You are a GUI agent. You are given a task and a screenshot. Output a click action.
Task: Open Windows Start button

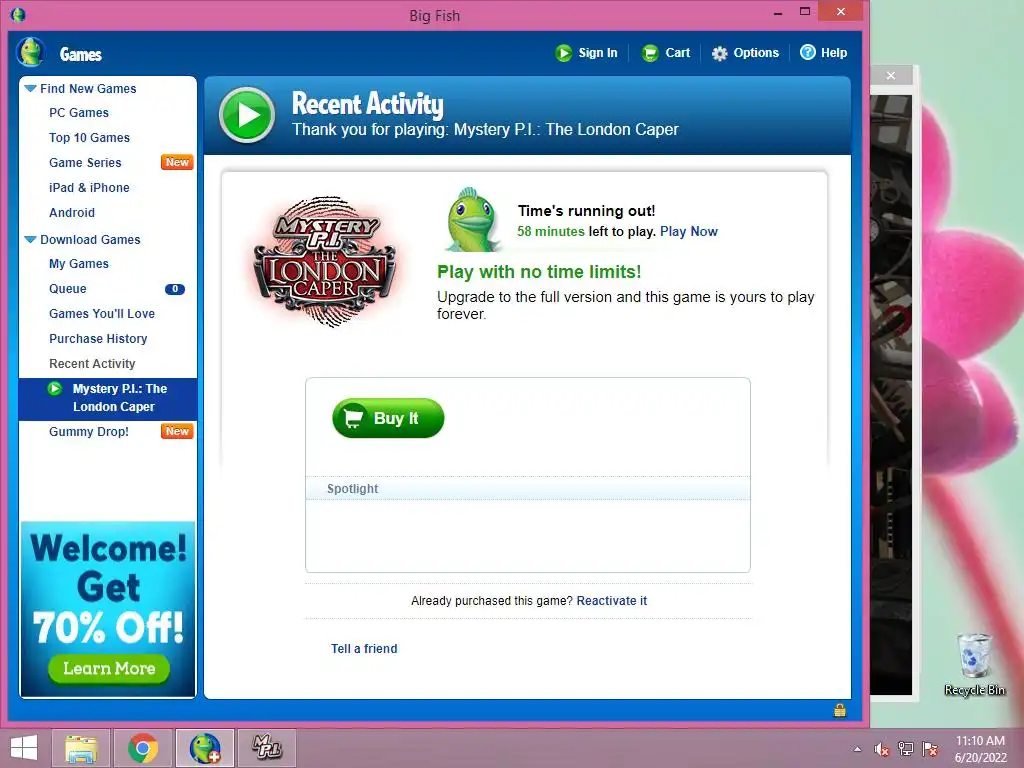[x=24, y=748]
